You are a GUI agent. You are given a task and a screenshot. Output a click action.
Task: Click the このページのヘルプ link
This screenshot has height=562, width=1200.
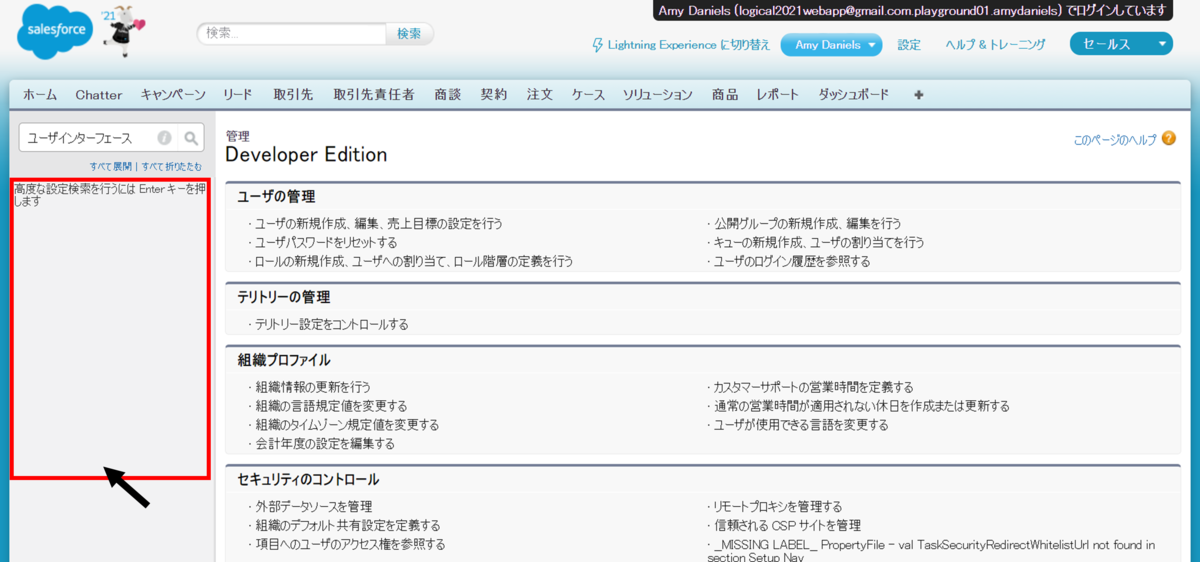(1115, 140)
